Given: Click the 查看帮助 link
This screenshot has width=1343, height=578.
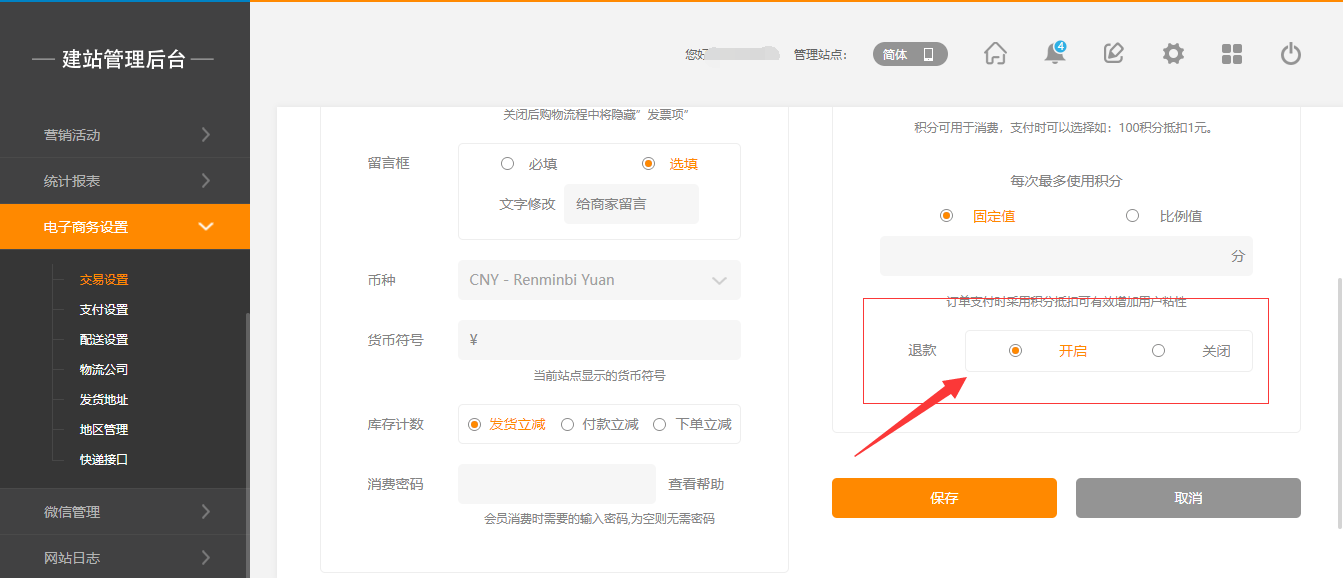Looking at the screenshot, I should (x=696, y=484).
